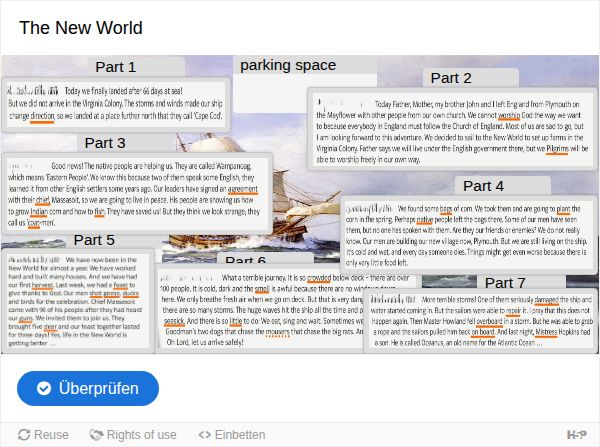The height and width of the screenshot is (447, 600).
Task: Click the underlined word 'agreement'
Action: pyautogui.click(x=243, y=189)
